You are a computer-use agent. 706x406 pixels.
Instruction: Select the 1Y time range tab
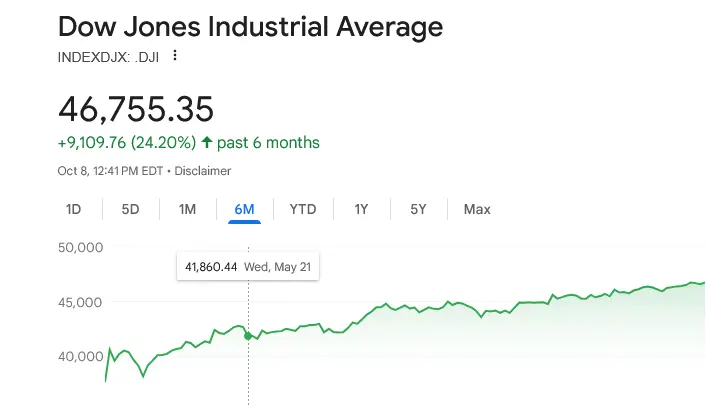tap(361, 209)
